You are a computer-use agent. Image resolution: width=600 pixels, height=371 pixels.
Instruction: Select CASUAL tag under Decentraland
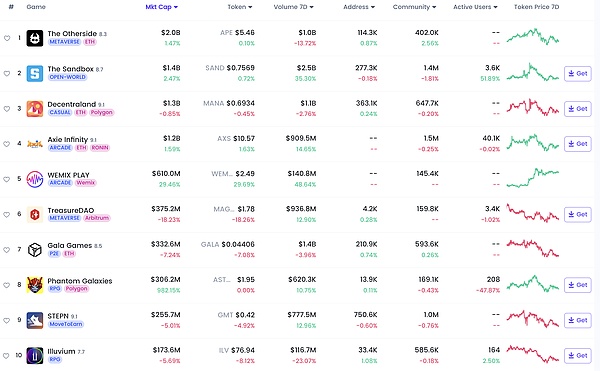pos(60,112)
